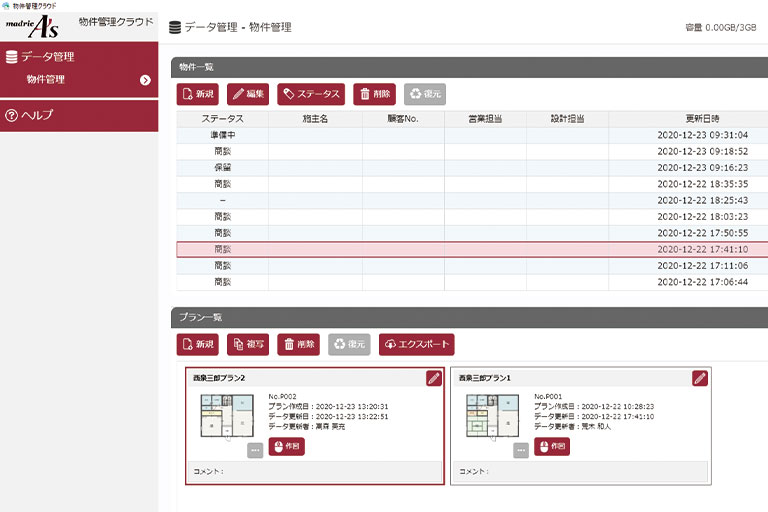Screen dimensions: 768x512
Task: Click 準備中 status cell
Action: (222, 135)
